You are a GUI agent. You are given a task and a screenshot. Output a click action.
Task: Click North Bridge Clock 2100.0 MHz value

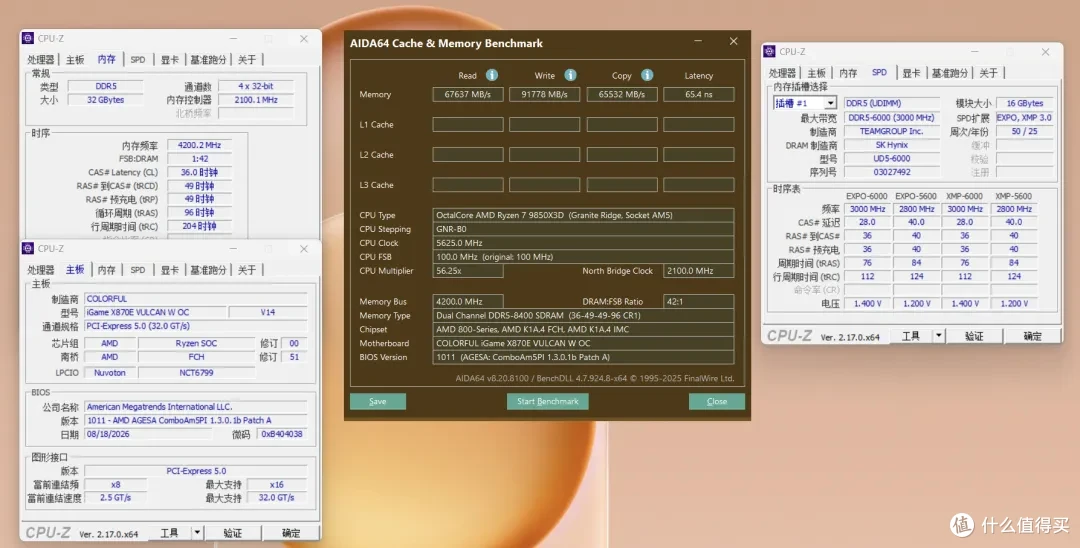point(698,271)
